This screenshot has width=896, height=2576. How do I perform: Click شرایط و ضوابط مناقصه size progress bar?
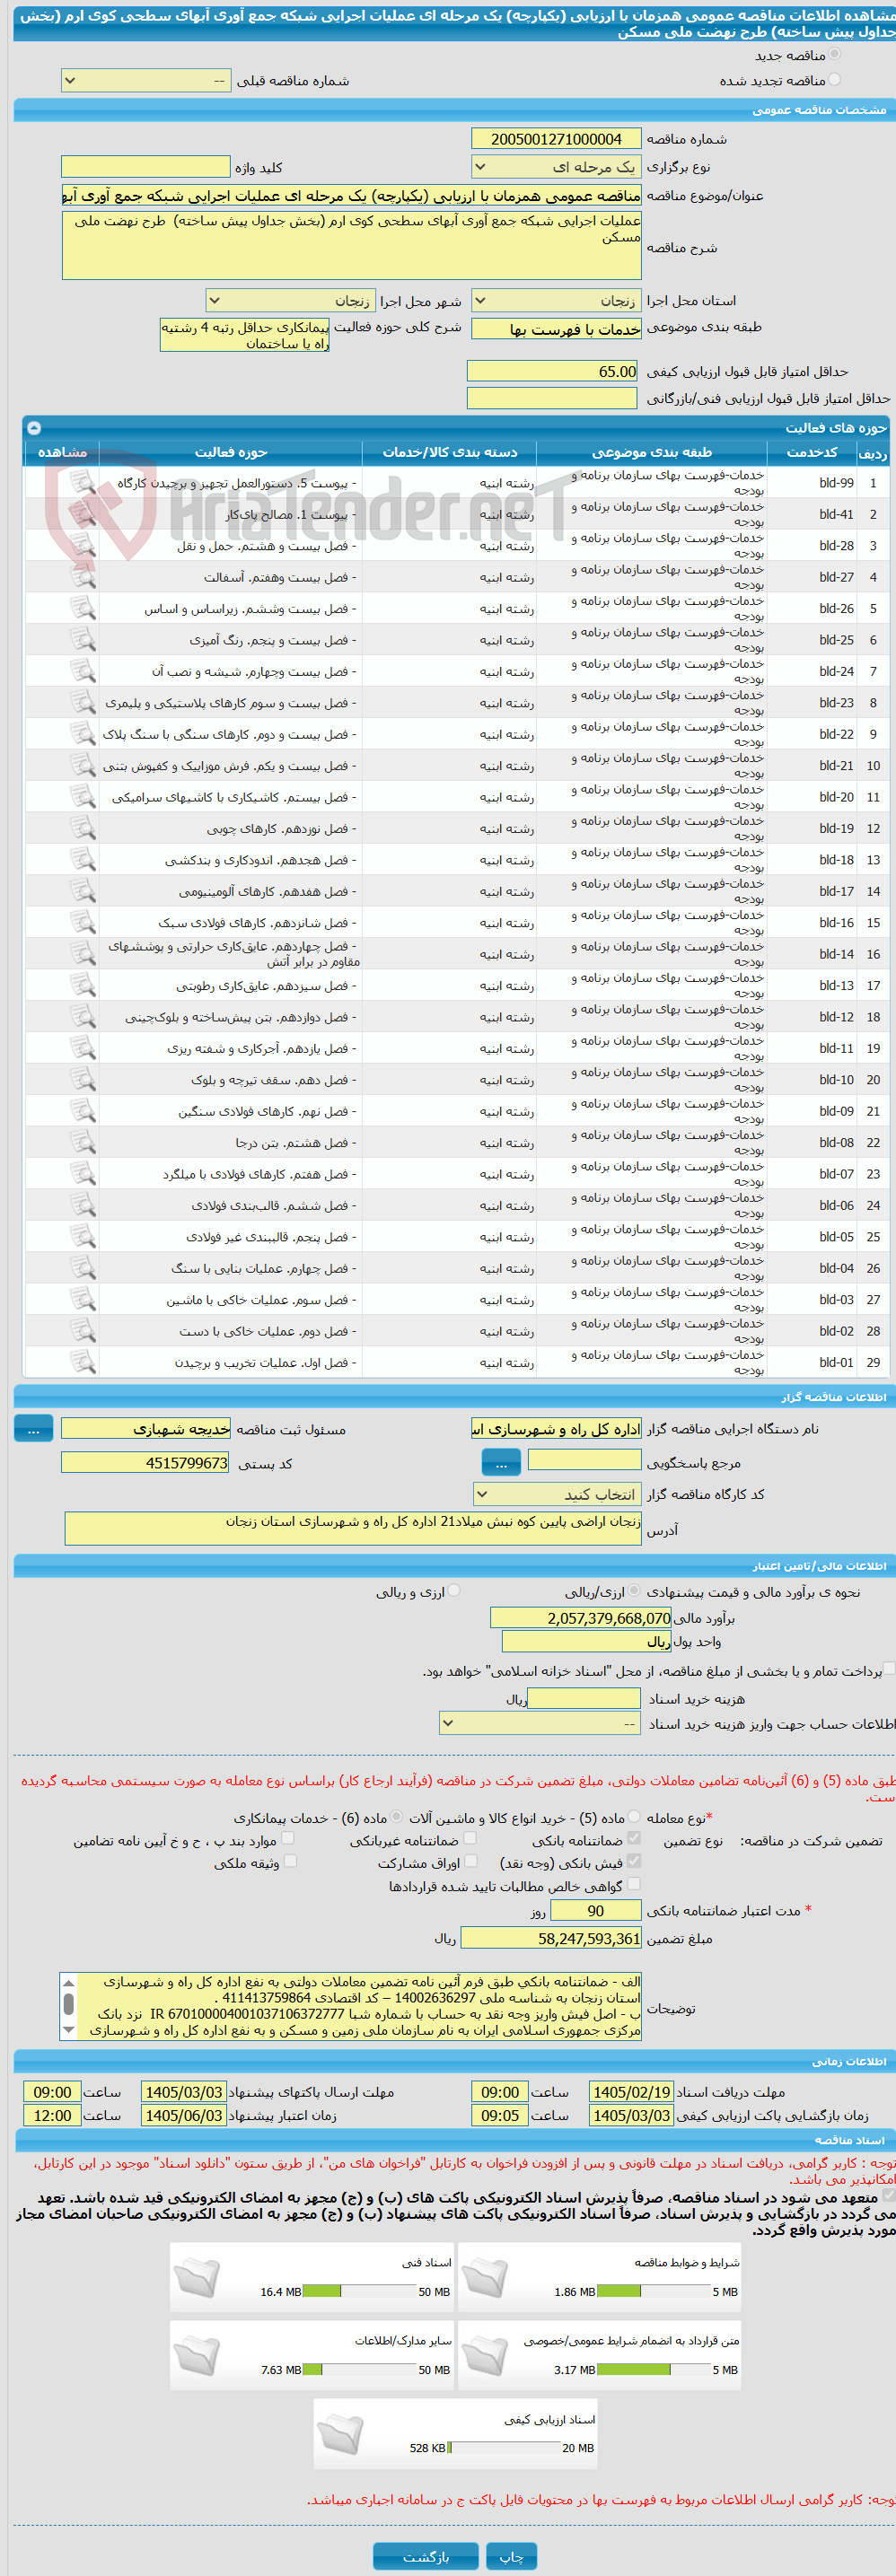(x=653, y=2292)
